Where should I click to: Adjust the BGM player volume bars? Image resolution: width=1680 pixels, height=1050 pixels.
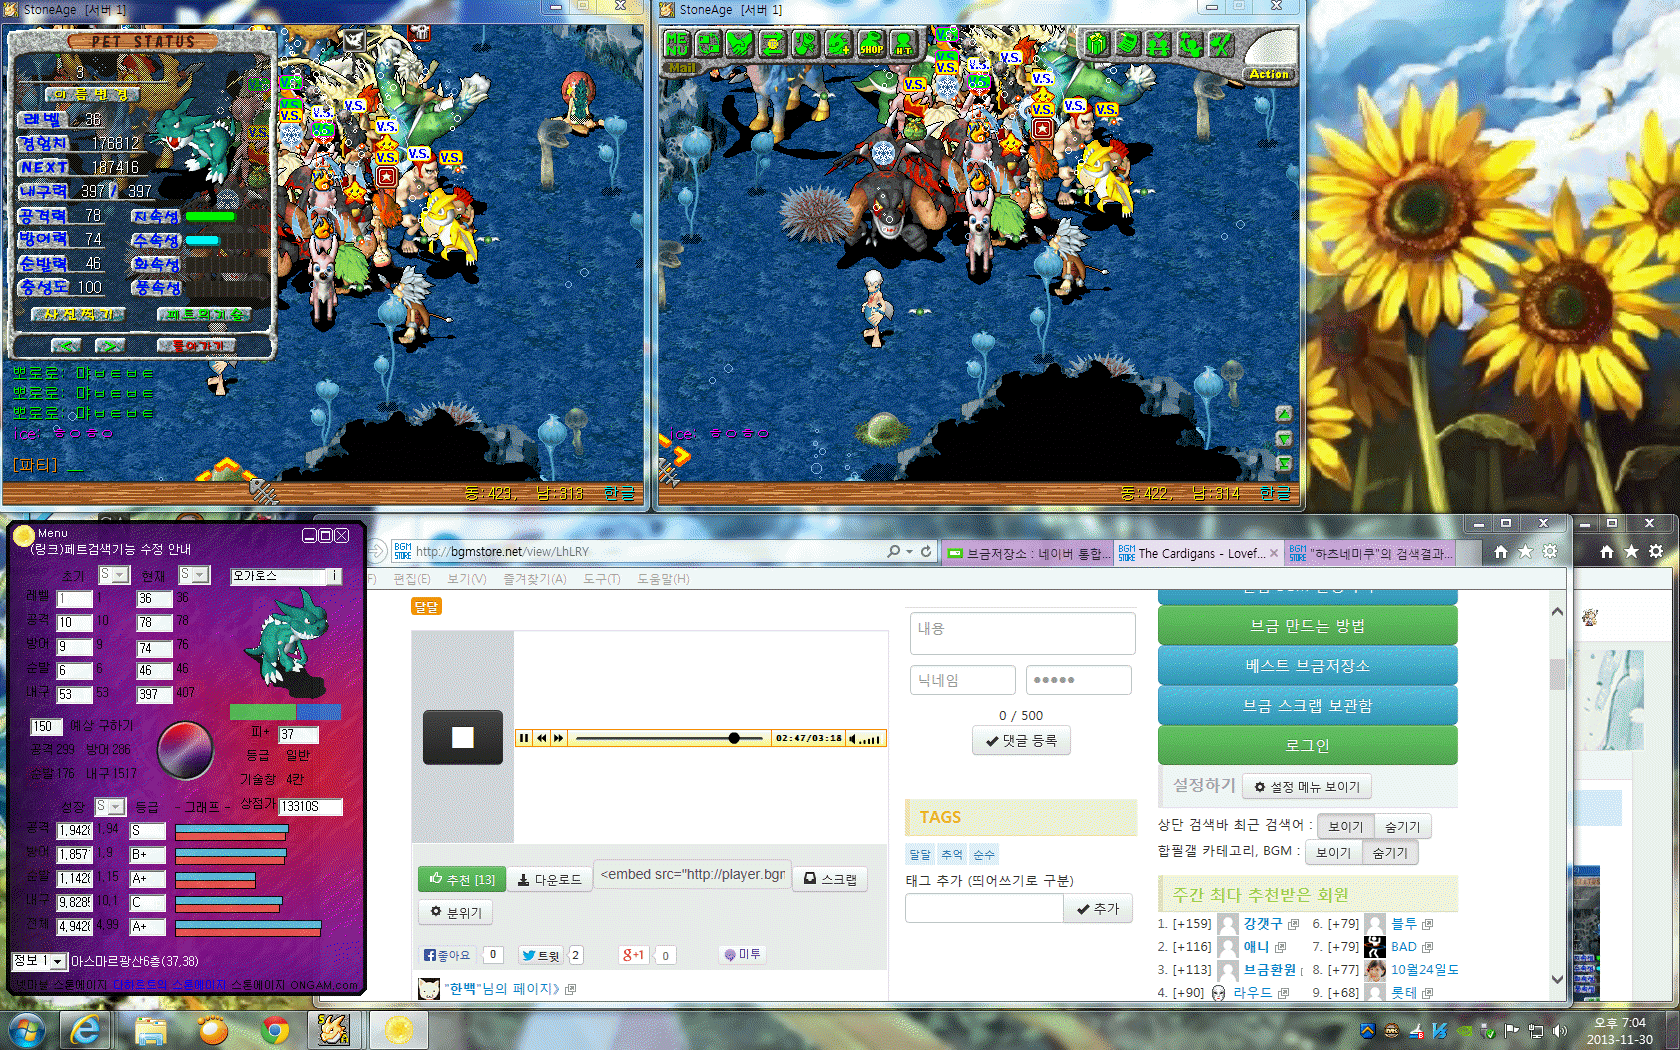click(871, 739)
